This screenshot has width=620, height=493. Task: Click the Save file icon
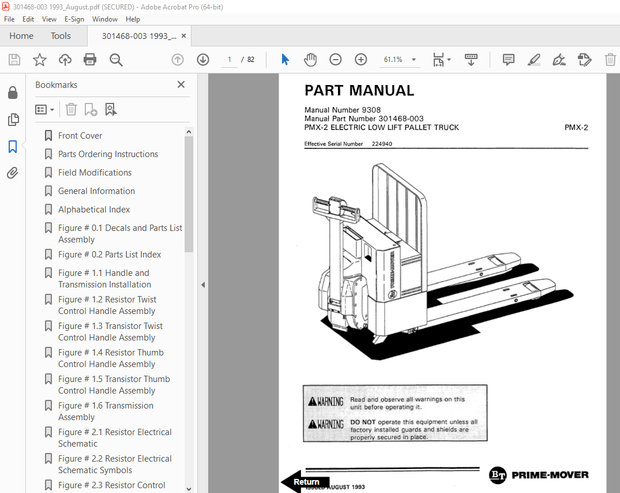(14, 60)
